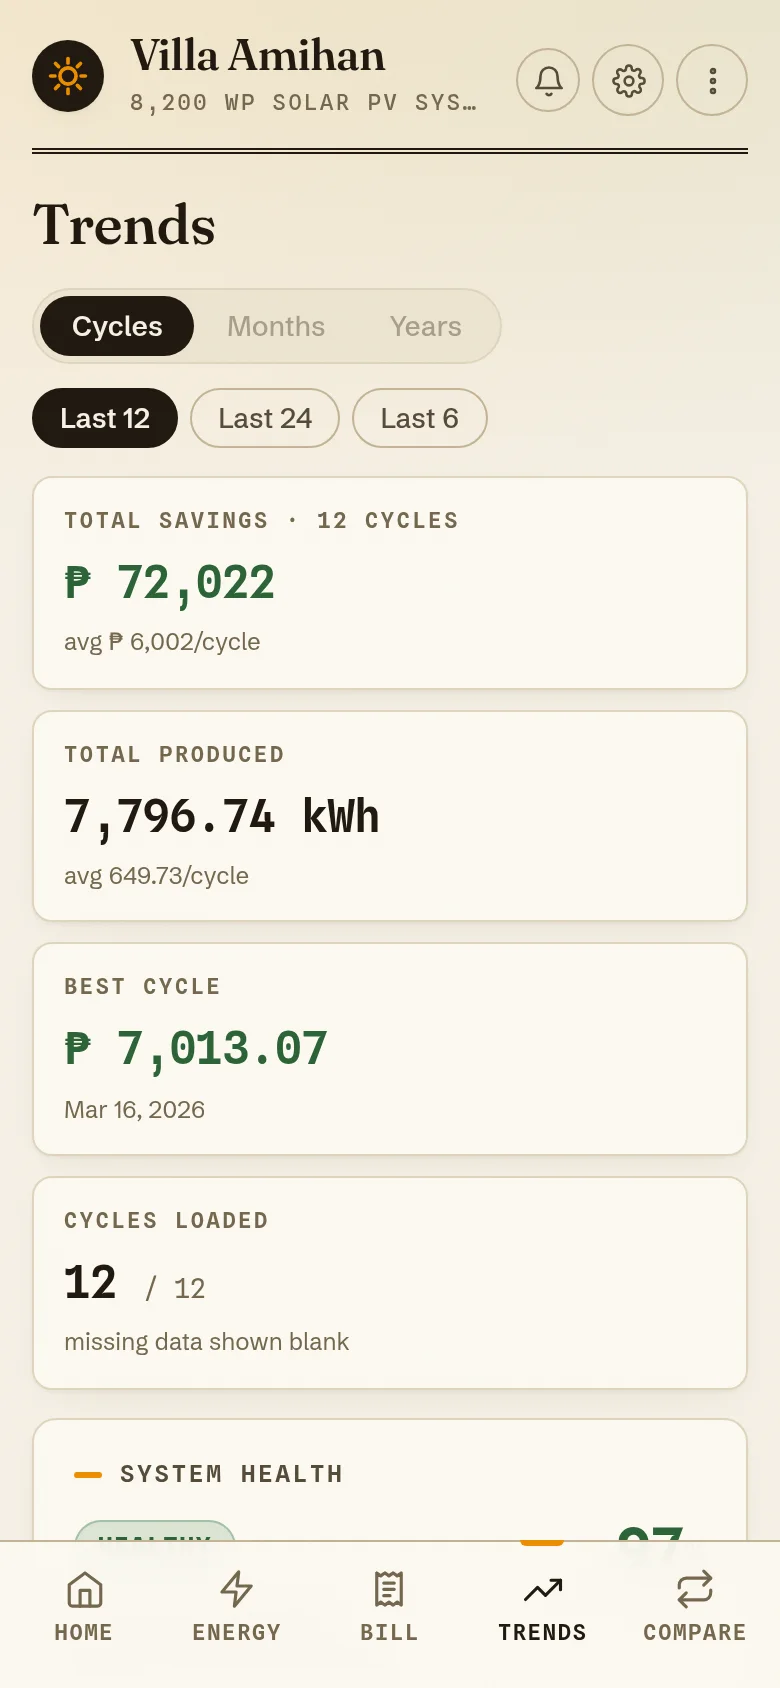Open the notifications bell
This screenshot has height=1688, width=780.
pos(548,80)
